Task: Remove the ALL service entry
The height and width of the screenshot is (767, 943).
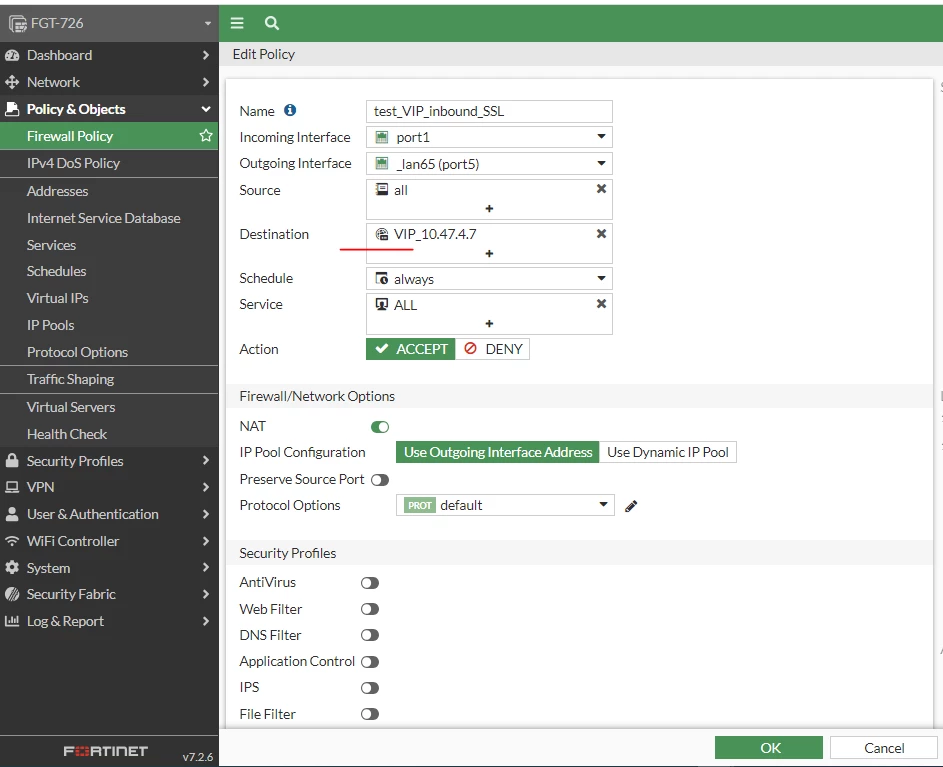Action: click(601, 304)
